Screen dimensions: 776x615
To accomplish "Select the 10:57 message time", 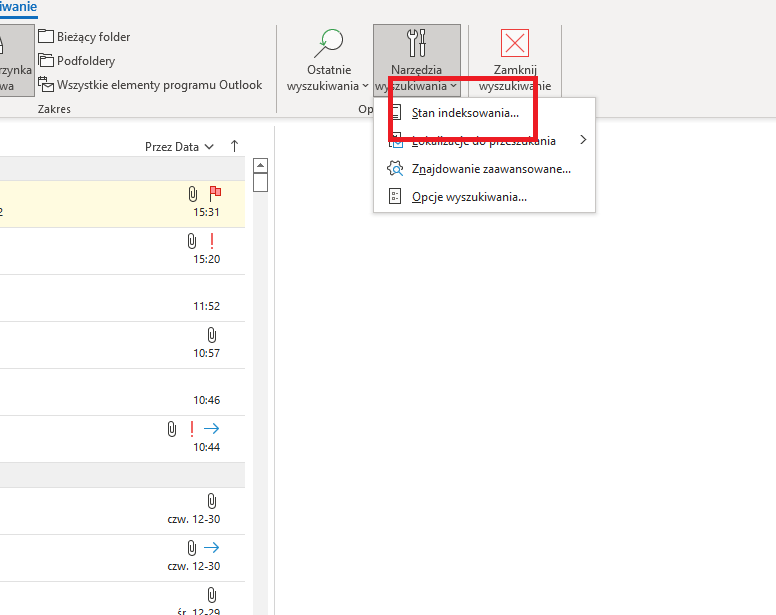I will click(206, 353).
